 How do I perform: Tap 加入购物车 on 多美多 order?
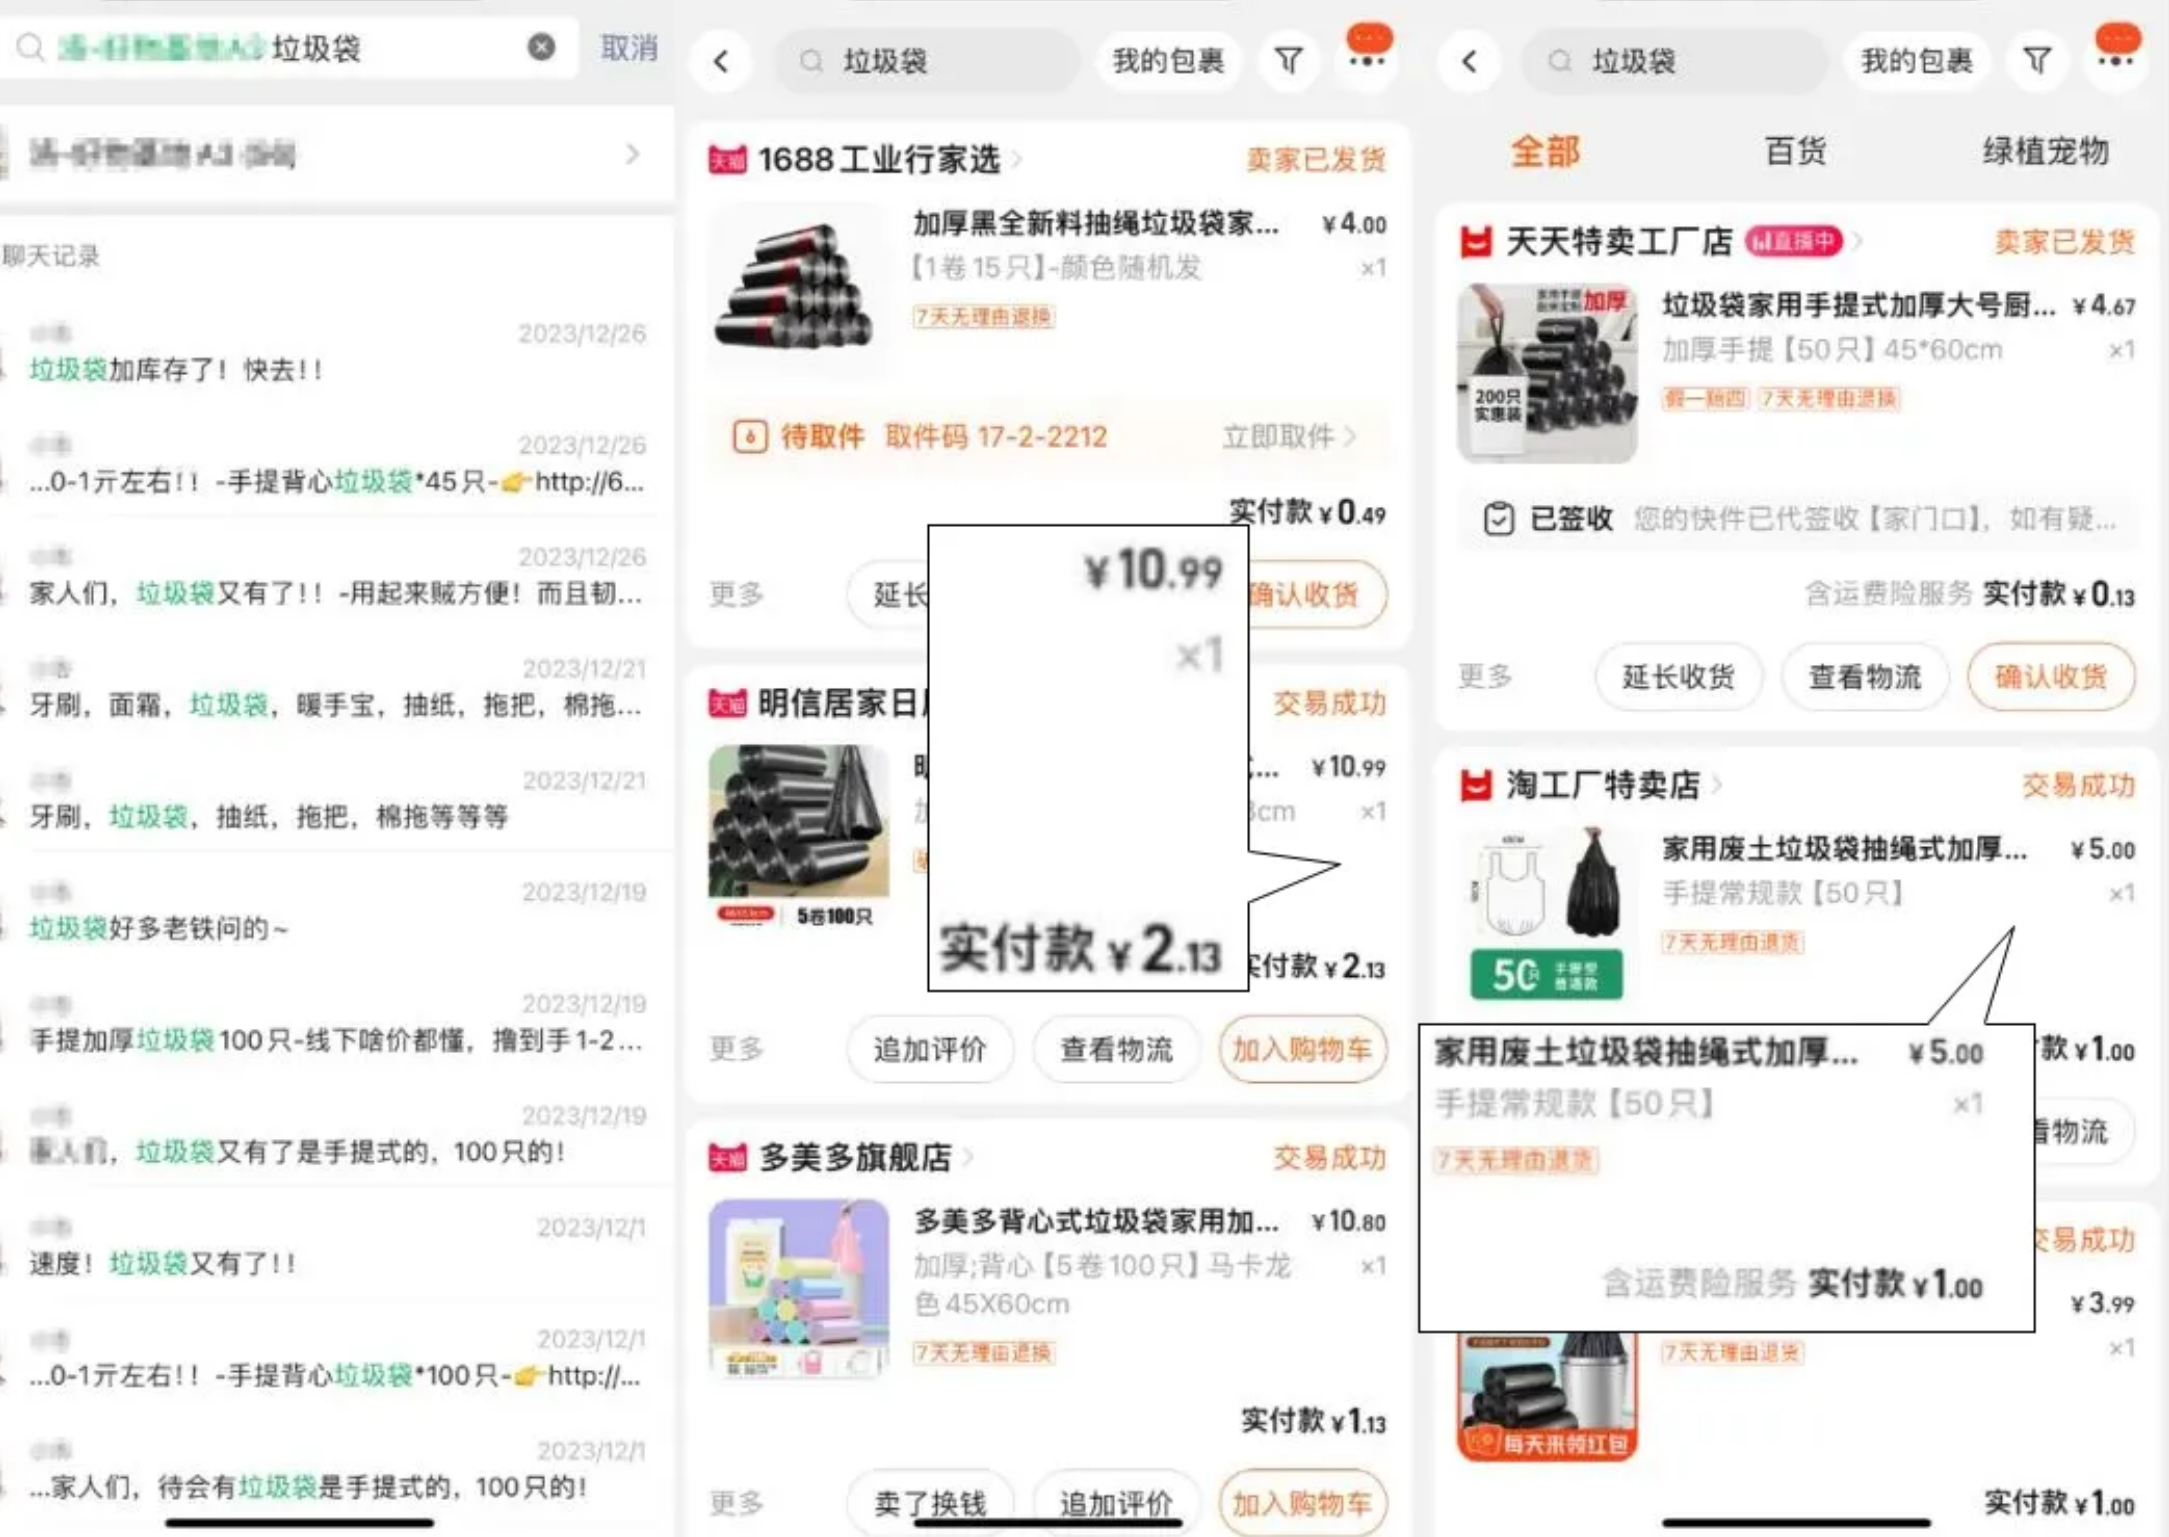point(1302,1502)
